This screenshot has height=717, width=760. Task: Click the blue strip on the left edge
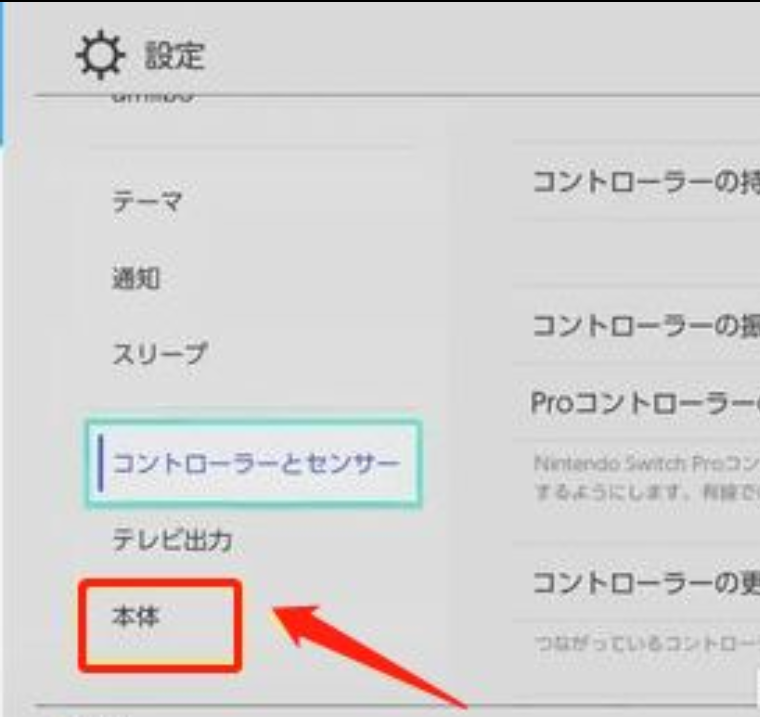pyautogui.click(x=3, y=70)
